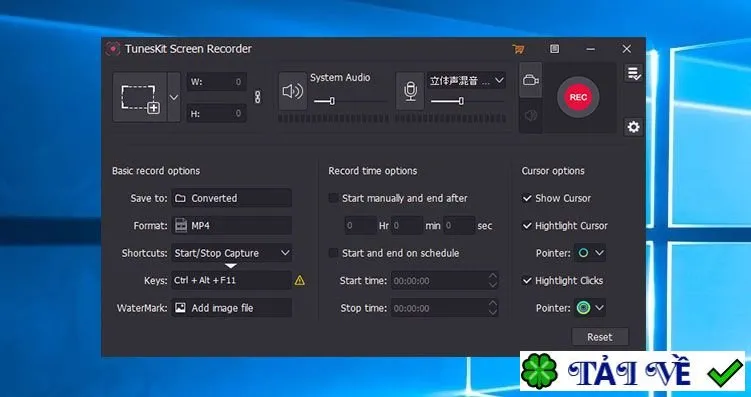Minimize the TunesKit Screen Recorder window
The width and height of the screenshot is (751, 397).
pyautogui.click(x=591, y=49)
